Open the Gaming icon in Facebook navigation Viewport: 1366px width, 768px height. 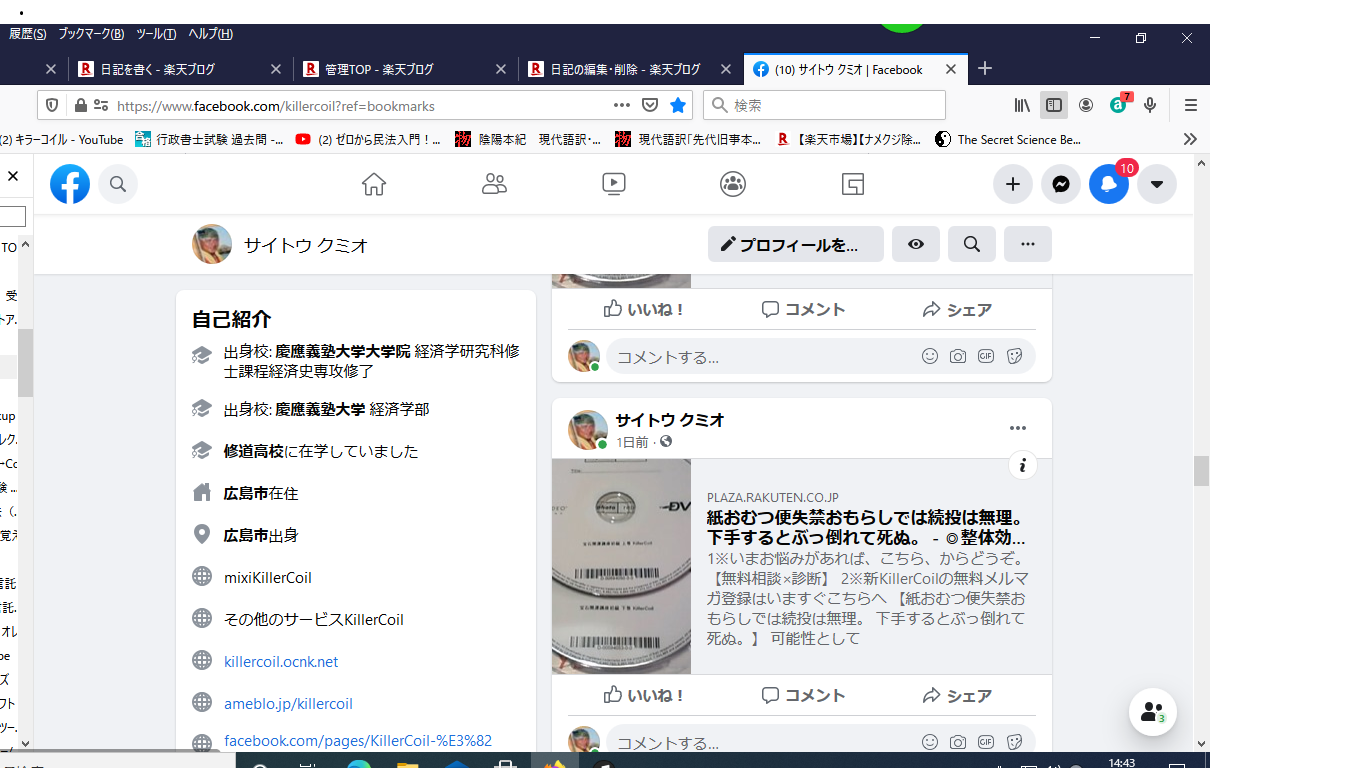pyautogui.click(x=852, y=184)
